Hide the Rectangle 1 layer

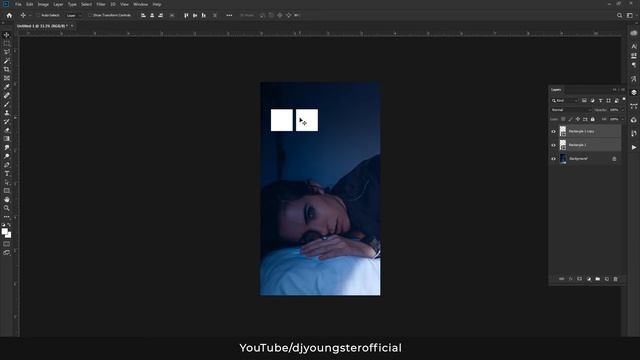553,145
